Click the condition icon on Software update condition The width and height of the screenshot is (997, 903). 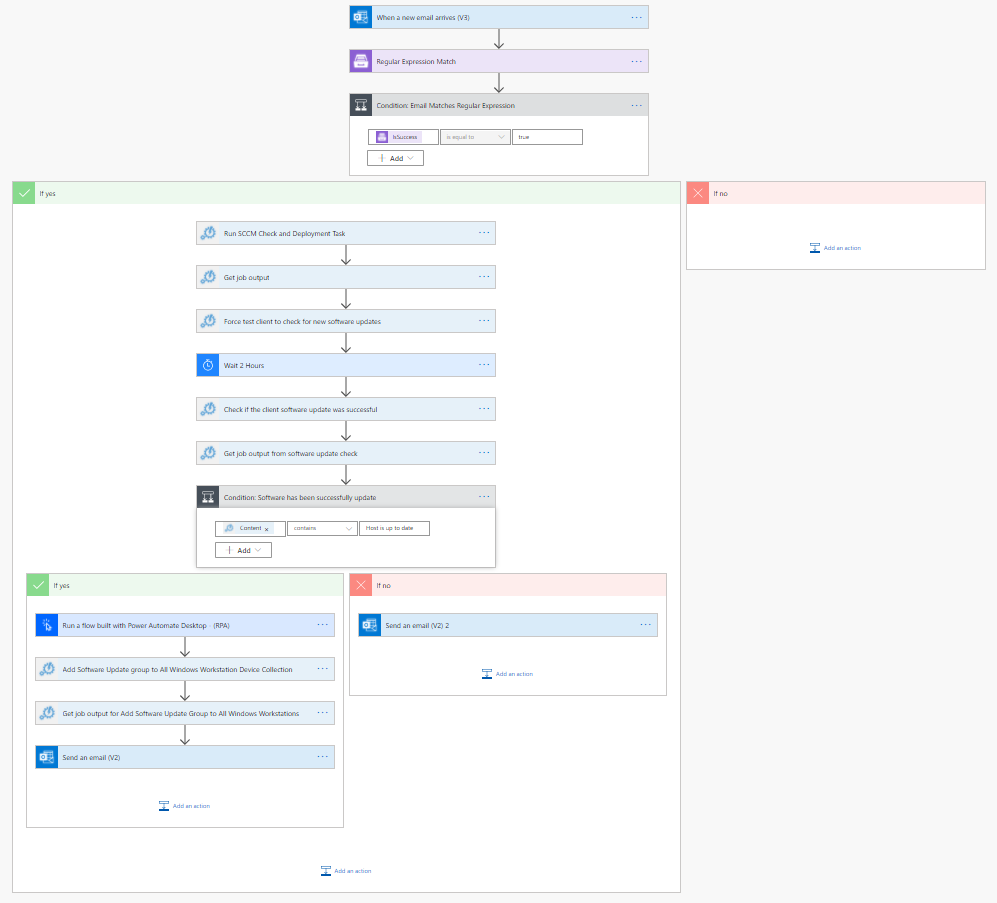tap(207, 497)
